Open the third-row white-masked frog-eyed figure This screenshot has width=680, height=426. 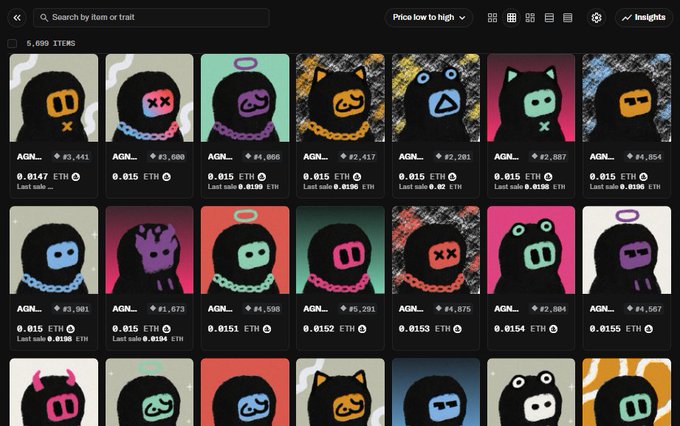pyautogui.click(x=531, y=392)
